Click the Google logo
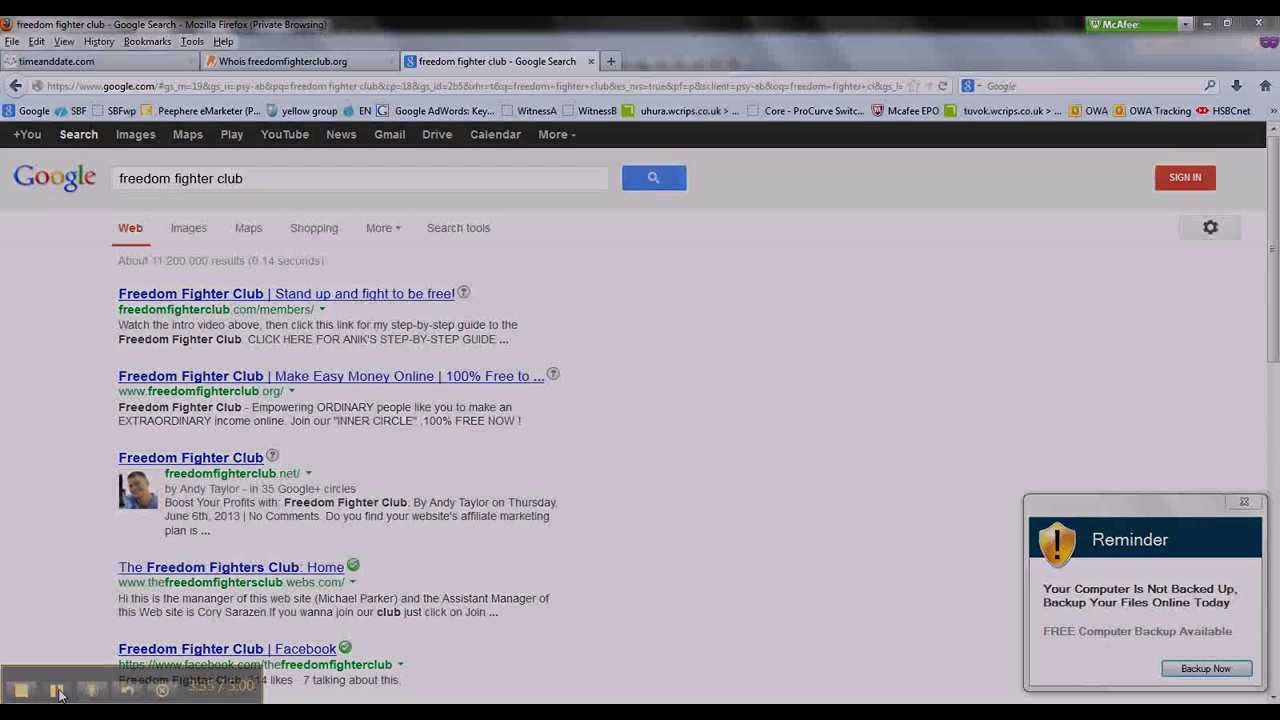The image size is (1280, 720). point(55,178)
